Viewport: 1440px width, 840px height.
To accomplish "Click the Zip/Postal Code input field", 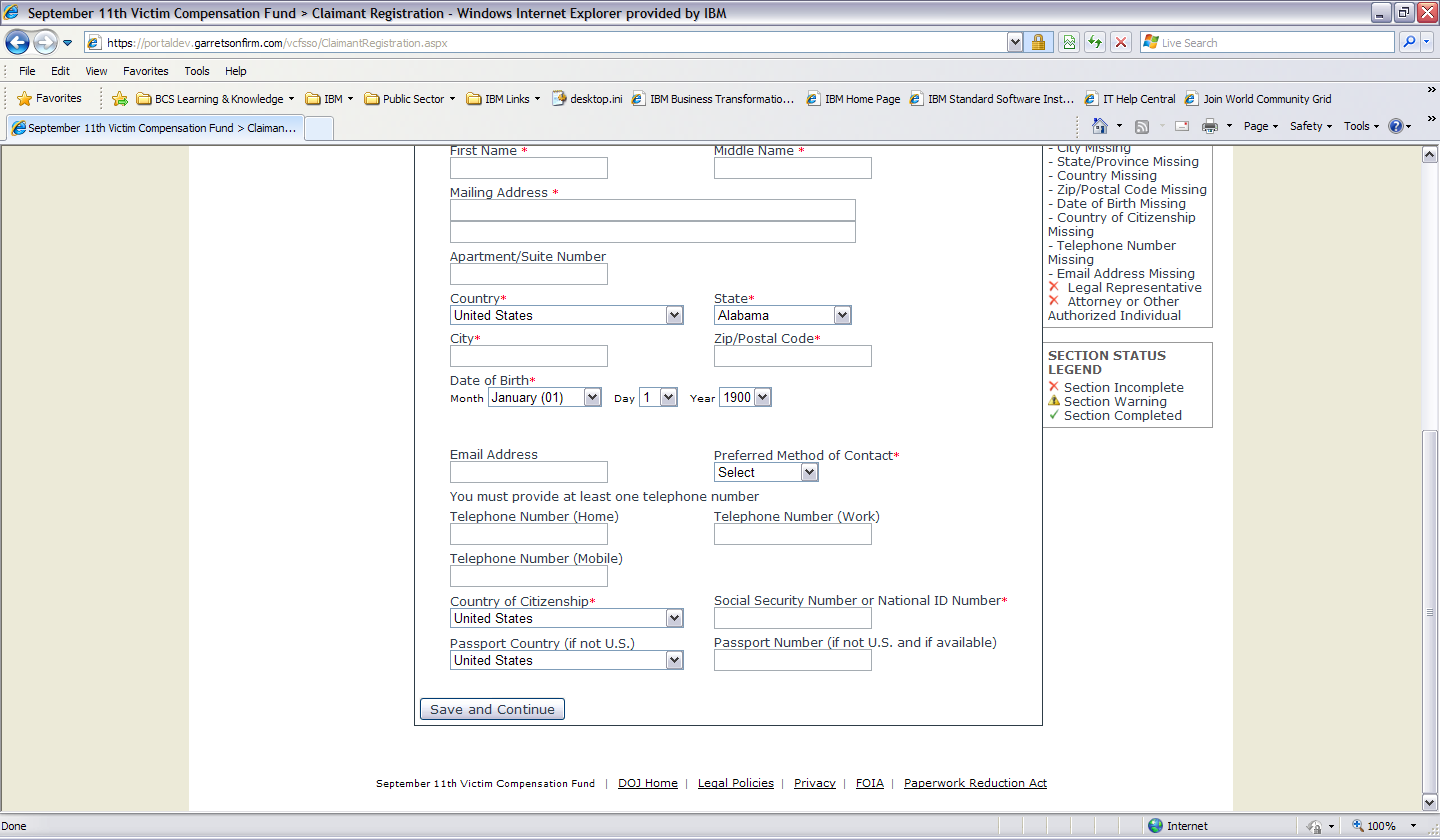I will 792,356.
